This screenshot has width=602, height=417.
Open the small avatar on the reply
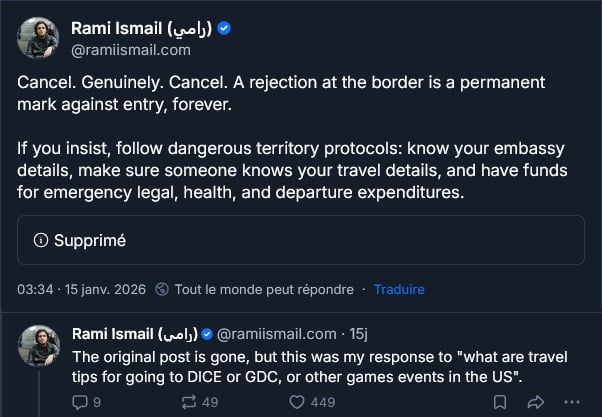coord(39,344)
